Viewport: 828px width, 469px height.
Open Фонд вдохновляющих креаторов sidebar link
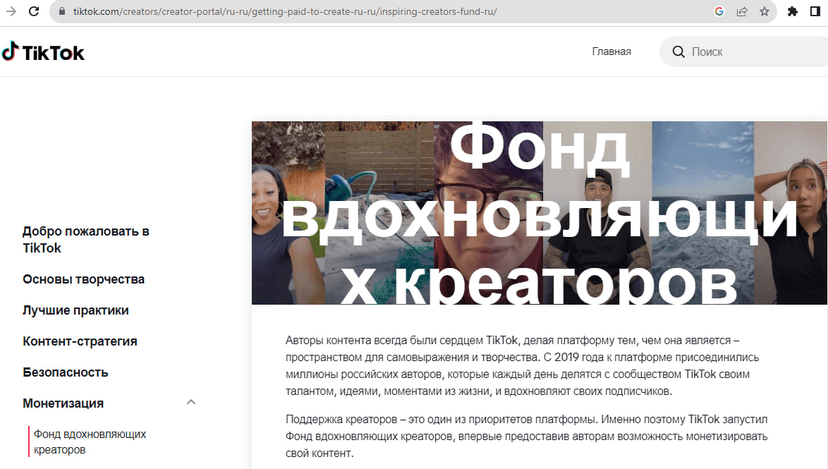[x=90, y=442]
